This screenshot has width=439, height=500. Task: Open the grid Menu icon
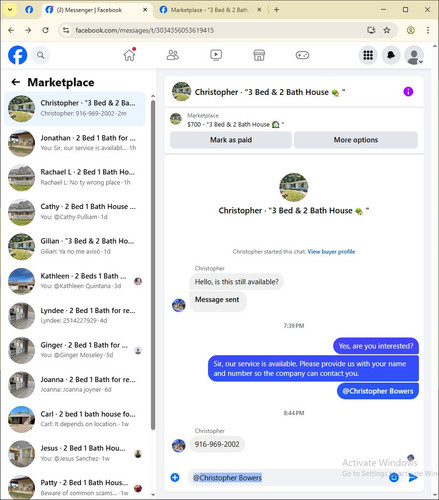(368, 55)
